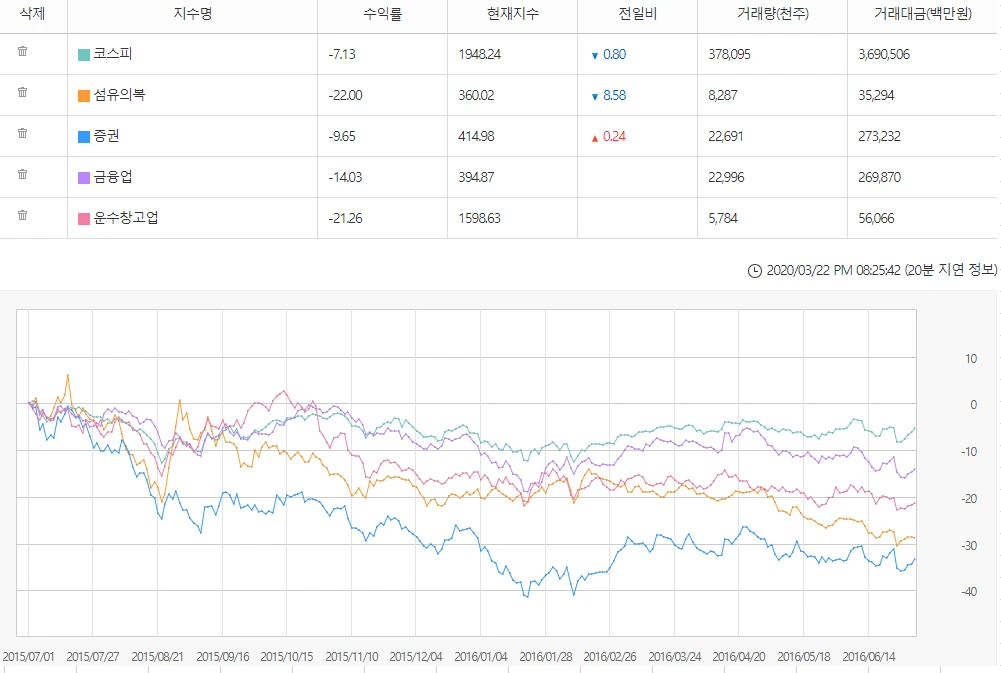Image resolution: width=1001 pixels, height=673 pixels.
Task: Open the 운수창고업 index name
Action: tap(126, 217)
